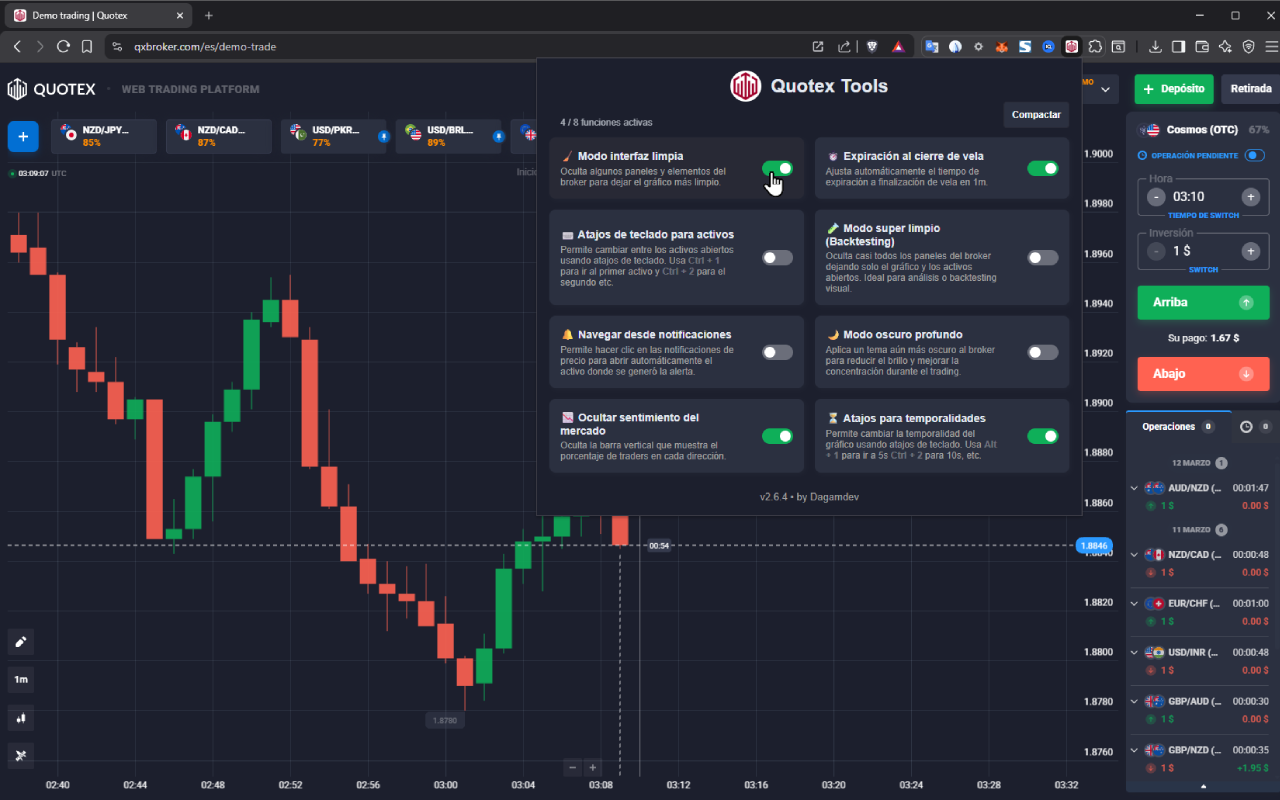Viewport: 1280px width, 800px height.
Task: Bookmark this page icon
Action: pos(87,46)
